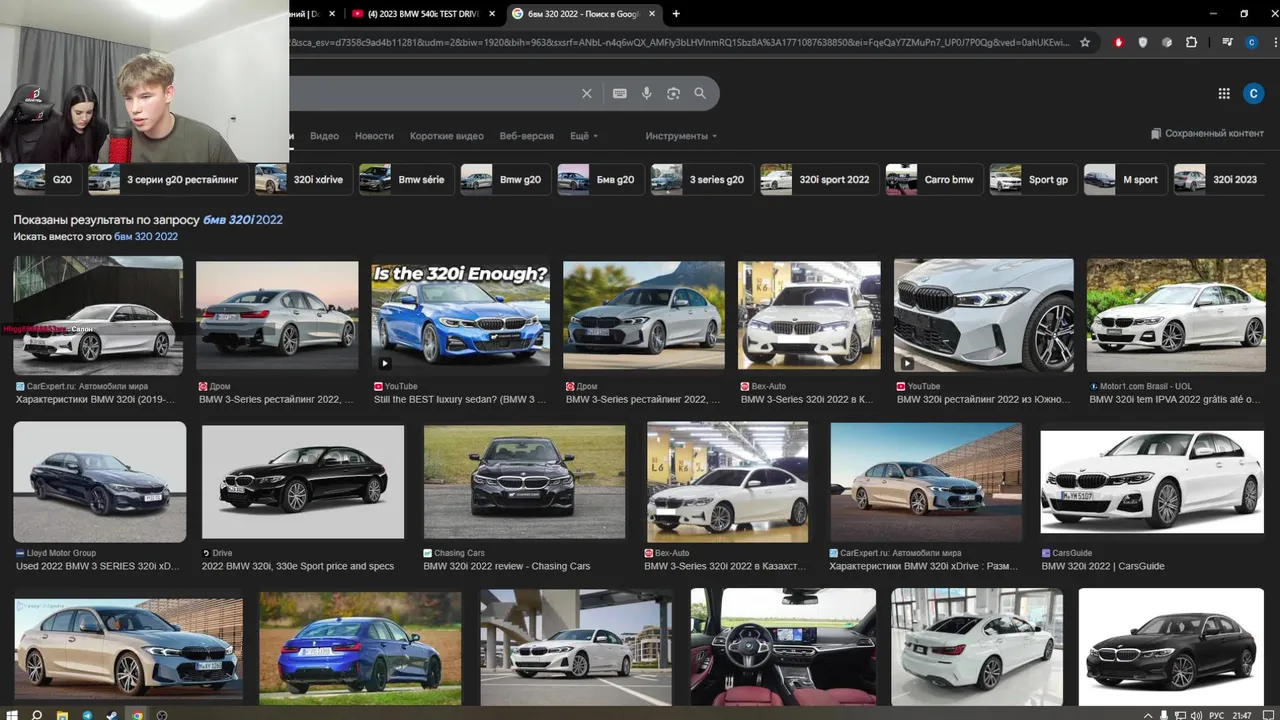Open the Chasing Cars BMW 320i review image
The height and width of the screenshot is (720, 1280).
click(524, 482)
